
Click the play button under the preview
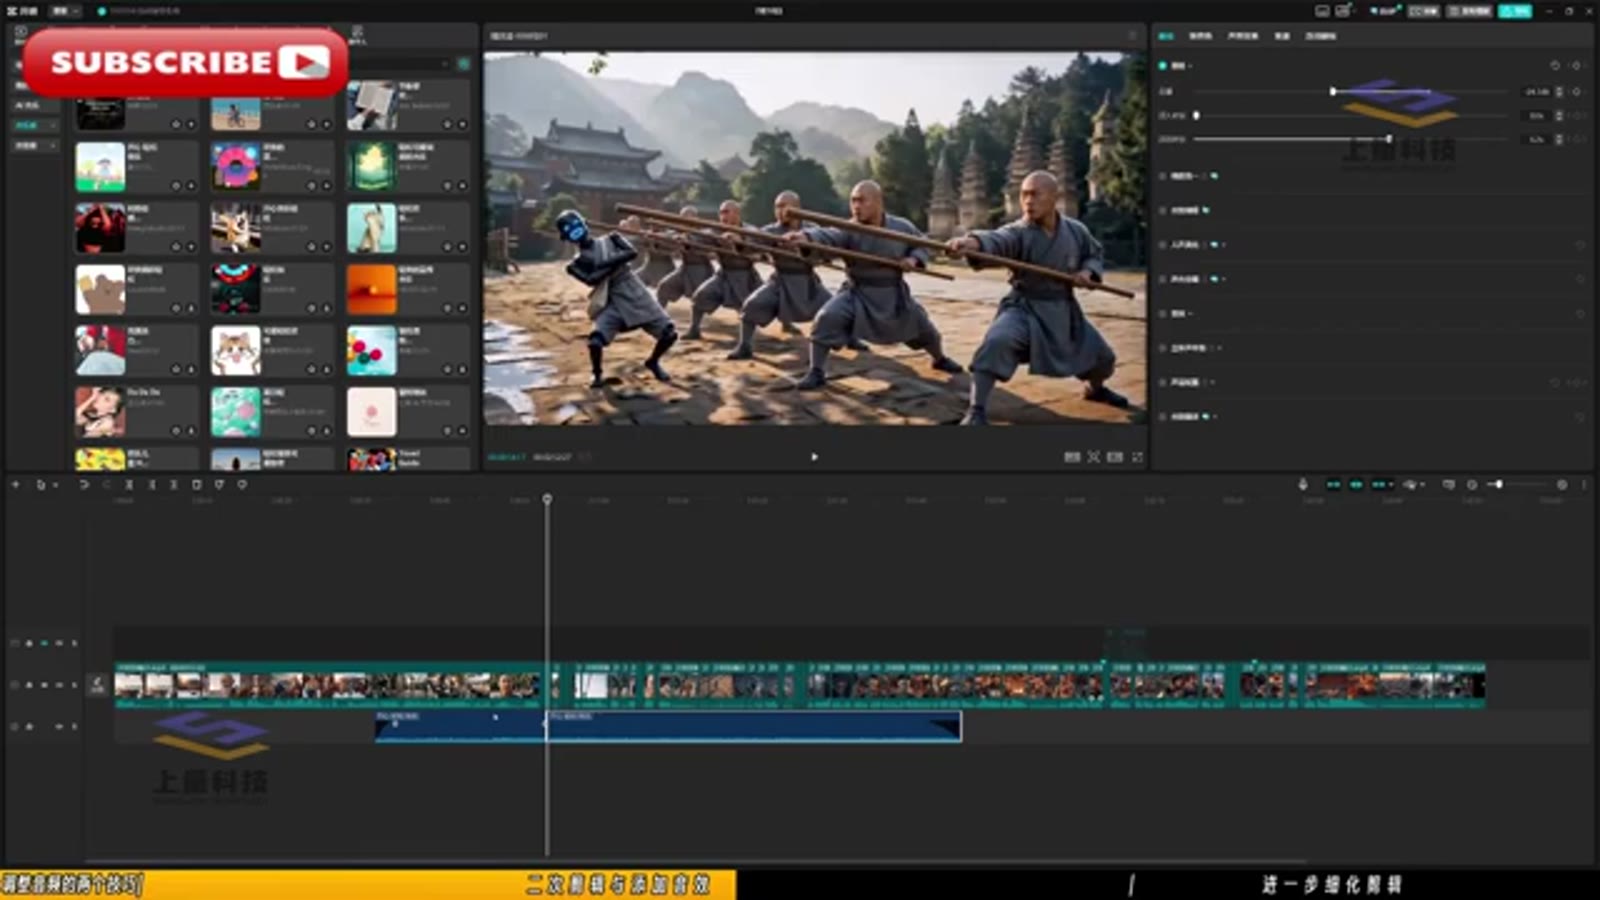(x=814, y=457)
